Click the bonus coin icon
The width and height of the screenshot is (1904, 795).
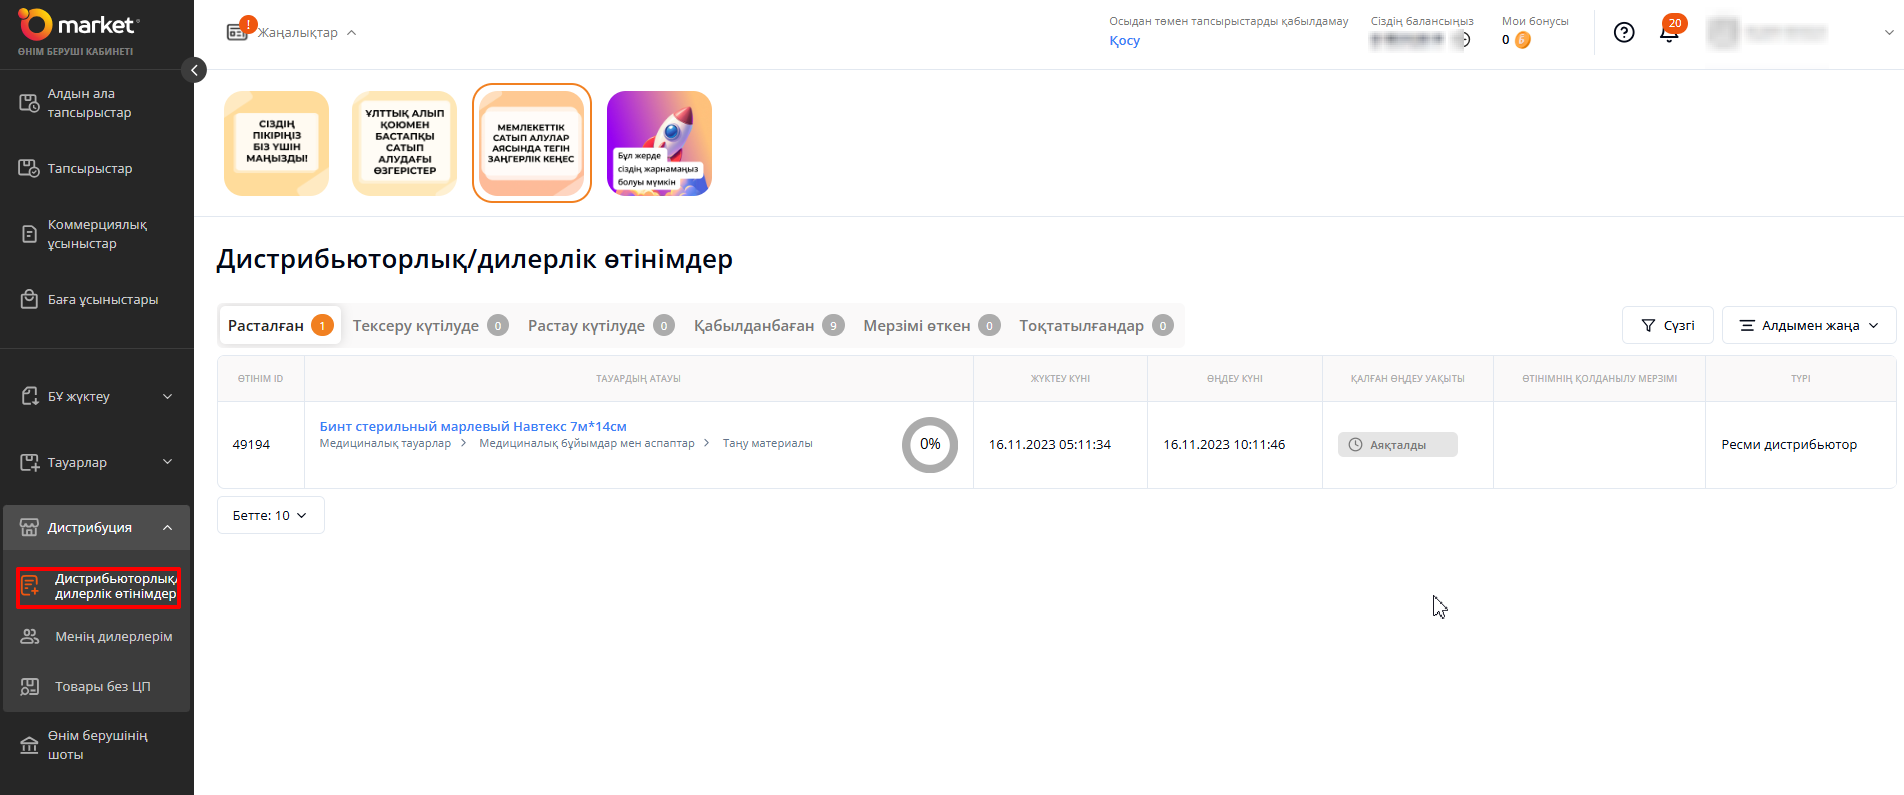coord(1523,40)
